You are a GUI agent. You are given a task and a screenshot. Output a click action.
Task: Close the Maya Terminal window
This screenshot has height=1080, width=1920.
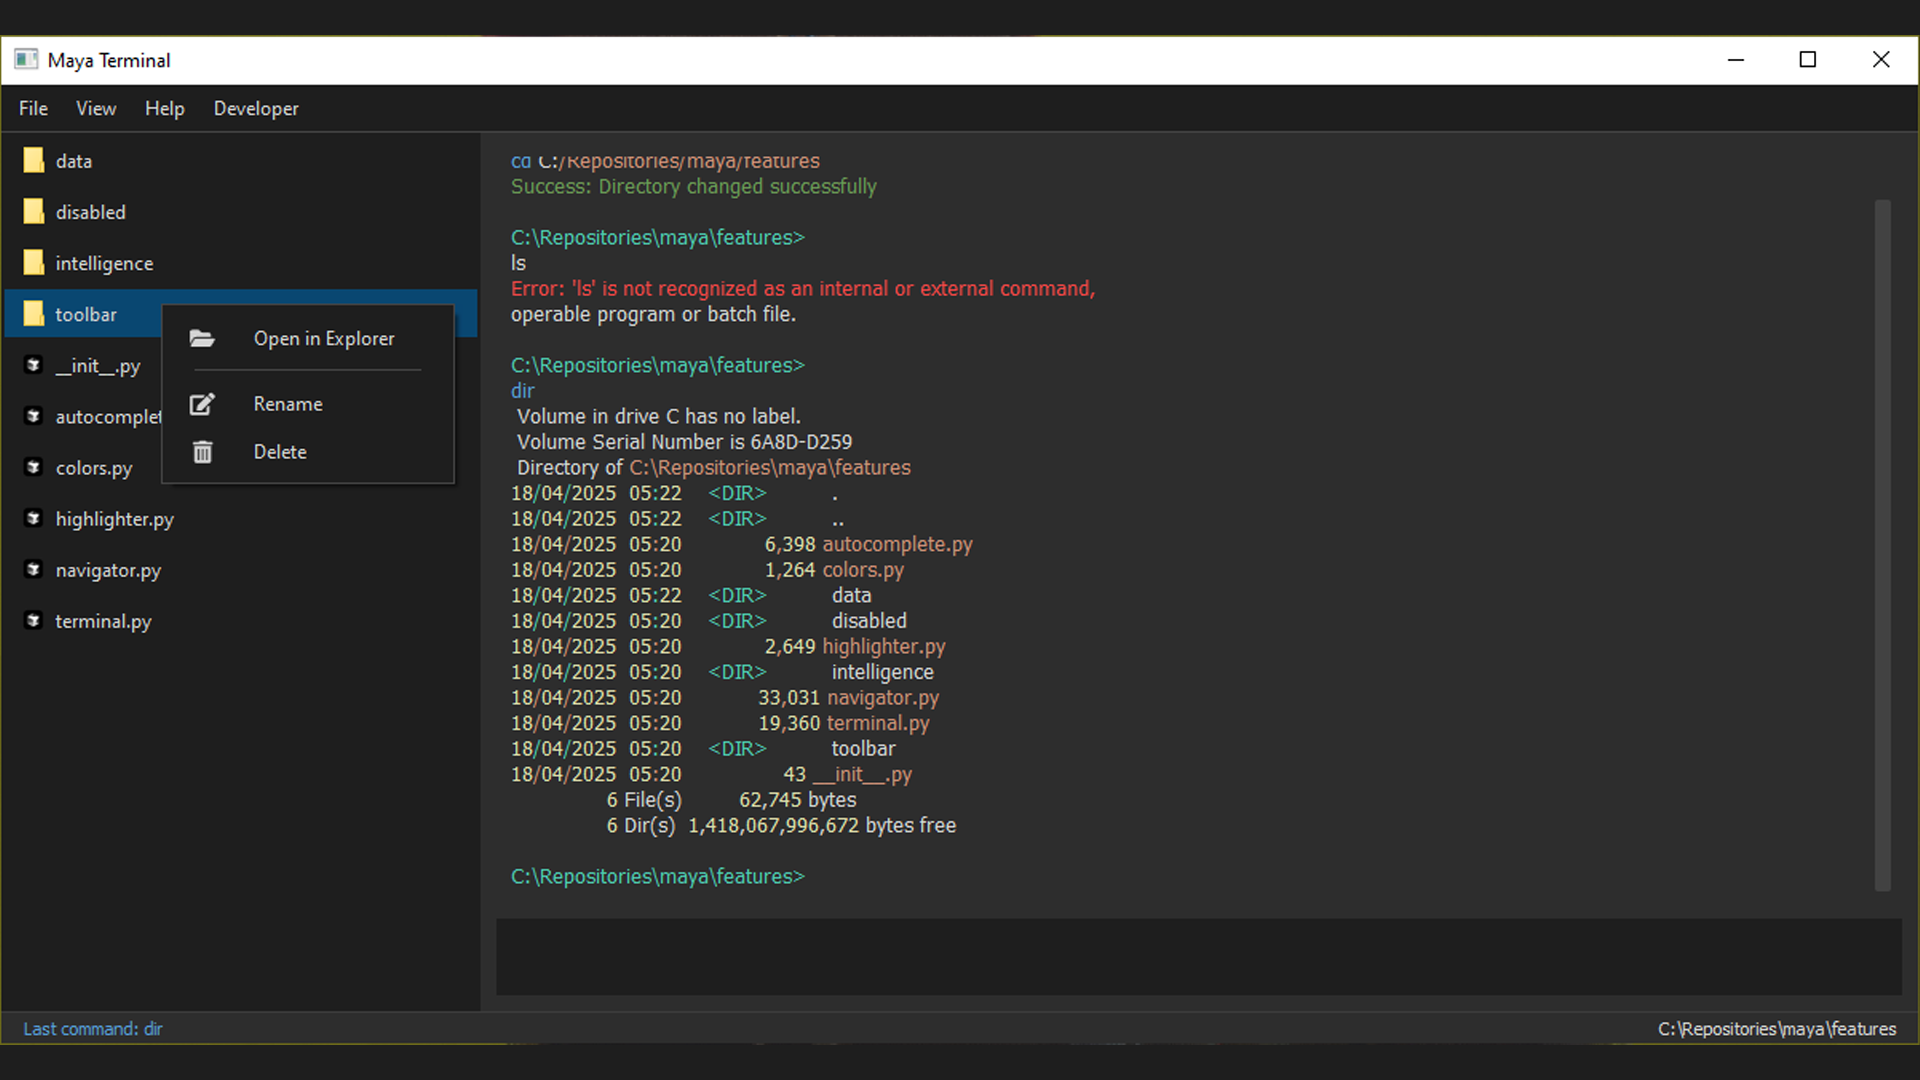[x=1881, y=60]
